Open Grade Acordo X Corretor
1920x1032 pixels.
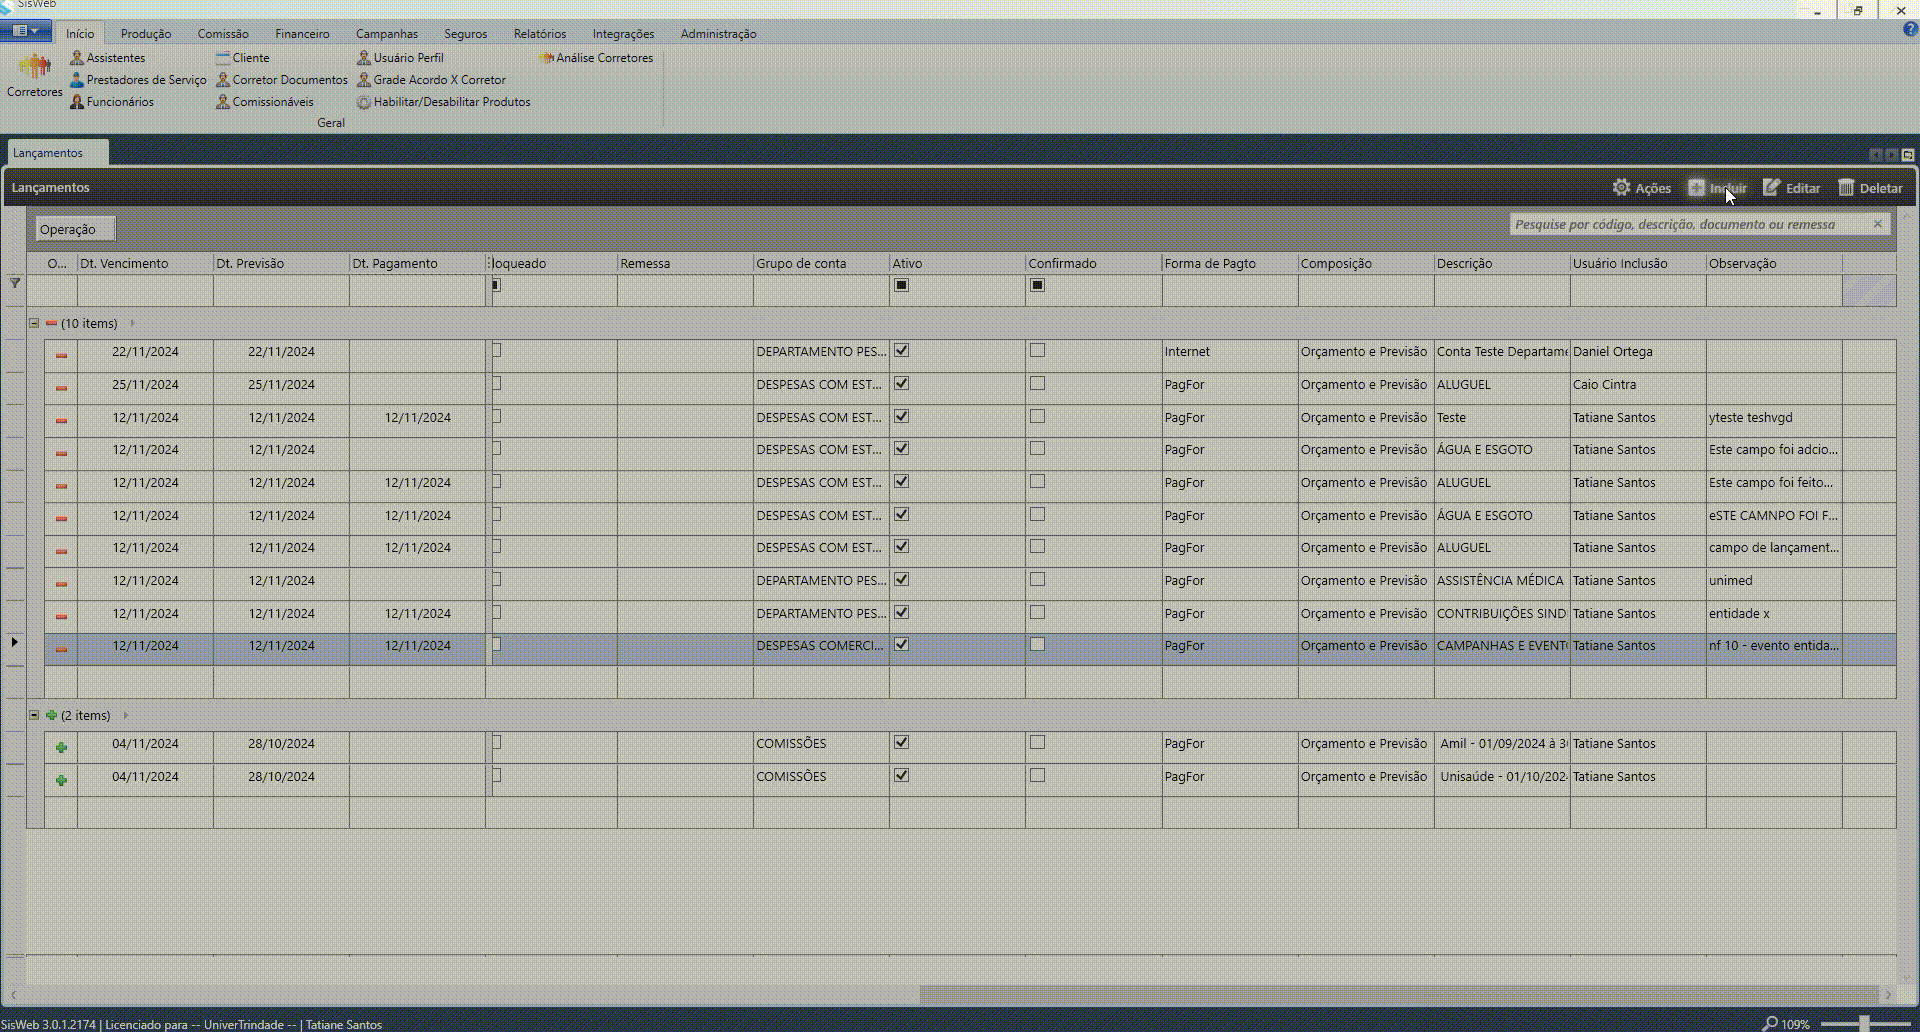[431, 80]
